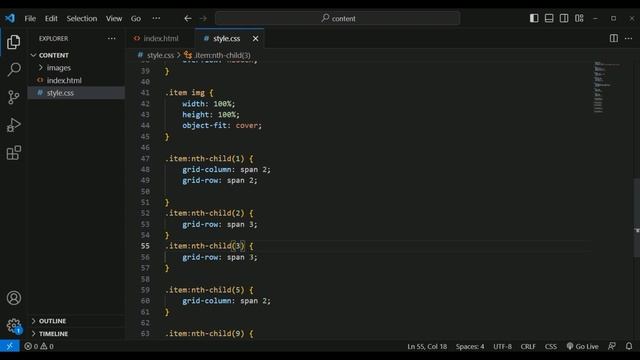Open the Go menu

pos(136,18)
